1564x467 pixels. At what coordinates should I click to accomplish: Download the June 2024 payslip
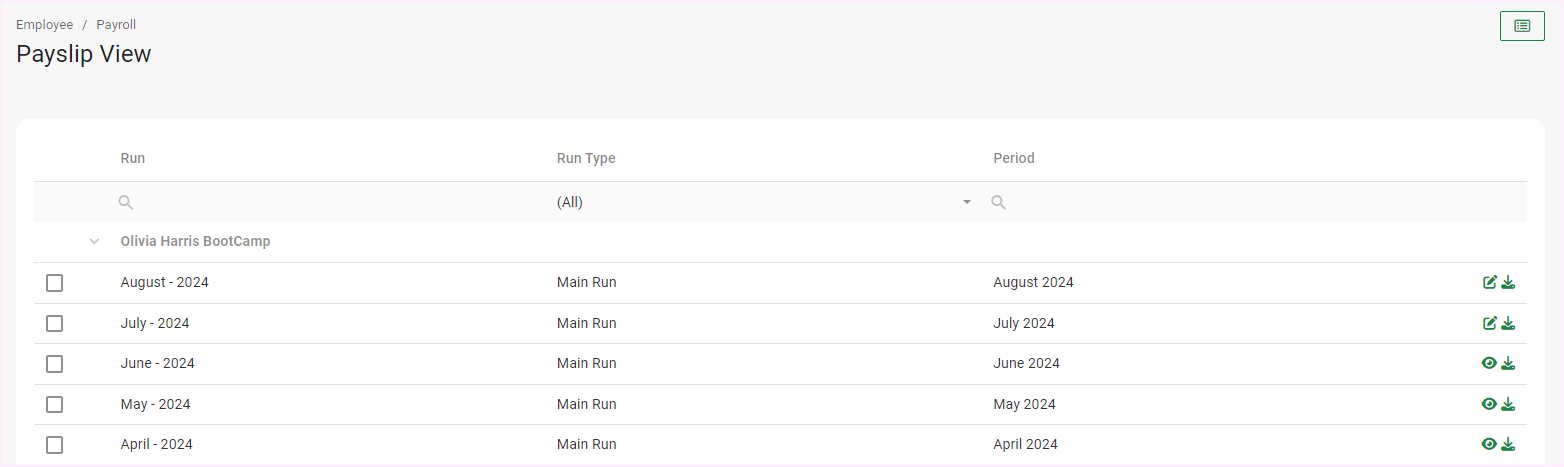pyautogui.click(x=1509, y=363)
